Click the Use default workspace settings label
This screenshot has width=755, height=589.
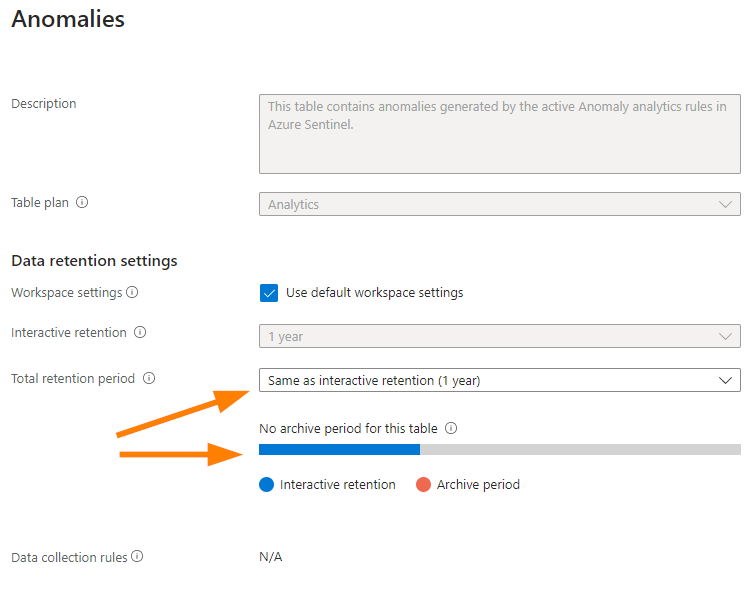(x=375, y=293)
